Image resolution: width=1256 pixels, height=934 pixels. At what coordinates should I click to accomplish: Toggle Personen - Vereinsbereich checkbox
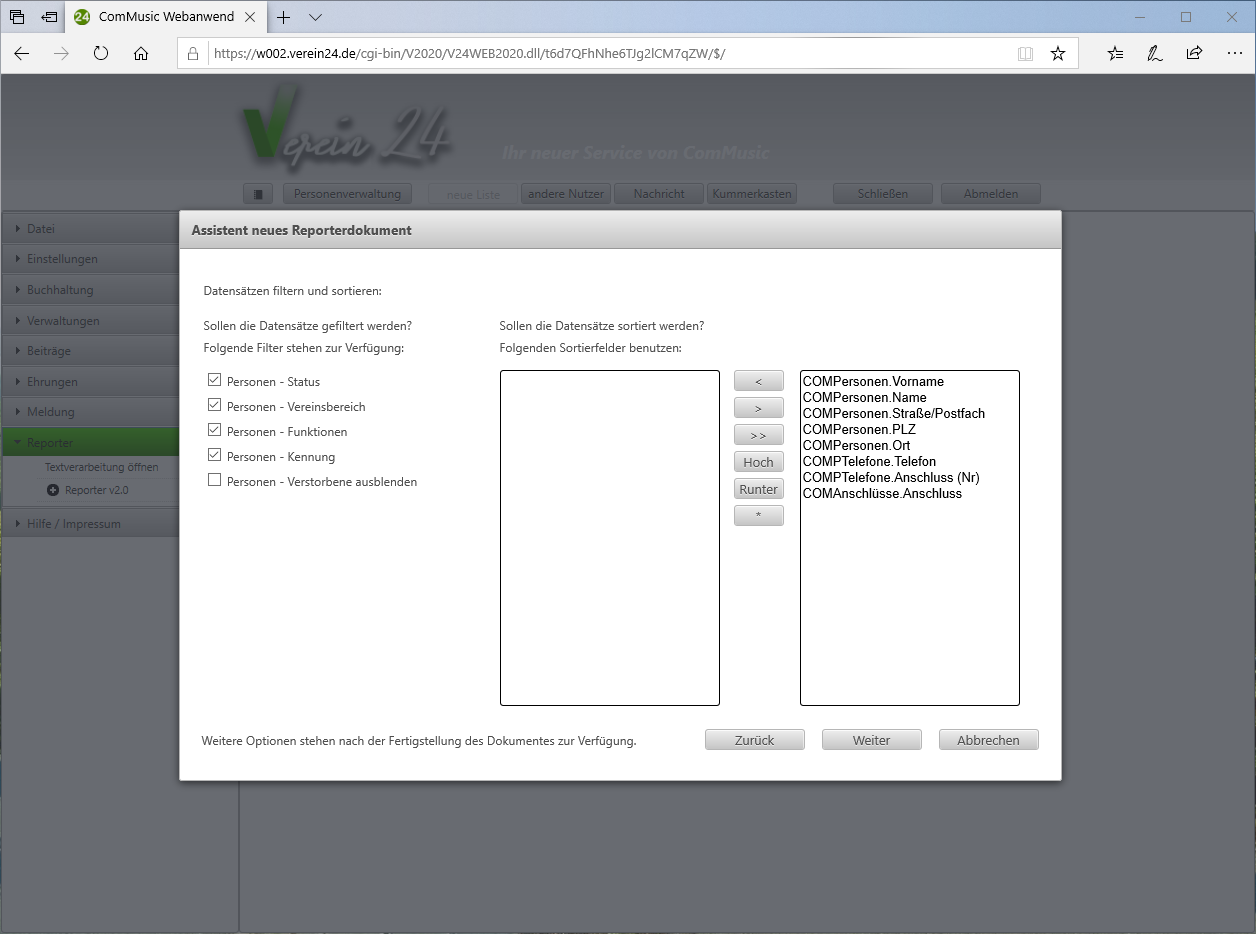coord(214,406)
